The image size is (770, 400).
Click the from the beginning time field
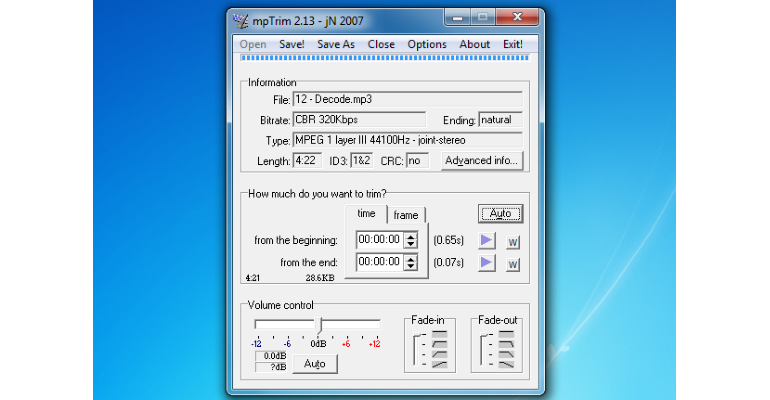(381, 240)
